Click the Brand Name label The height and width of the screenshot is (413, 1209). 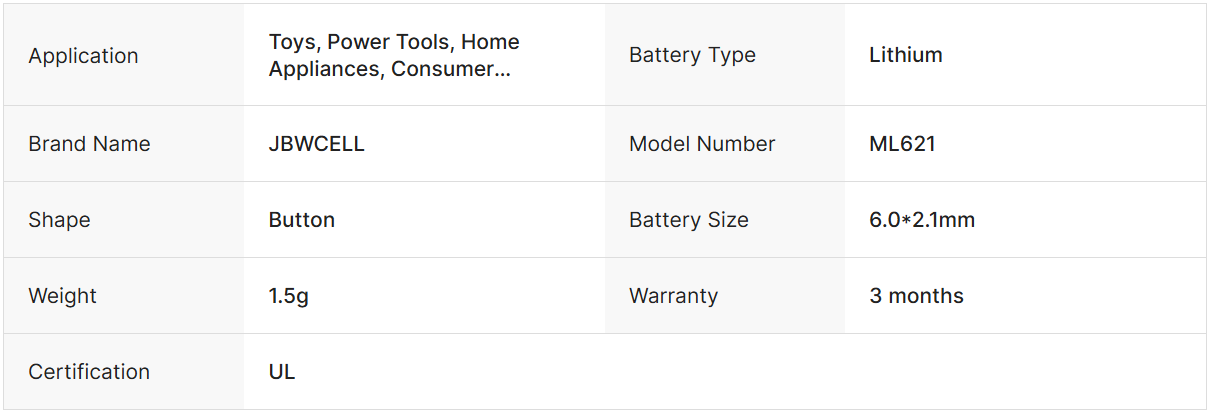(89, 144)
